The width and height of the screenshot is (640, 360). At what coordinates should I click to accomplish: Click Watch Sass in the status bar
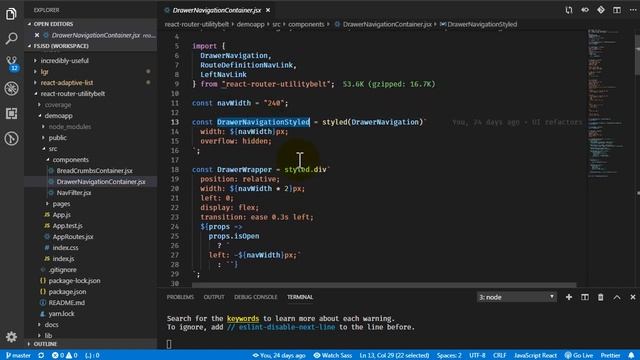(333, 356)
